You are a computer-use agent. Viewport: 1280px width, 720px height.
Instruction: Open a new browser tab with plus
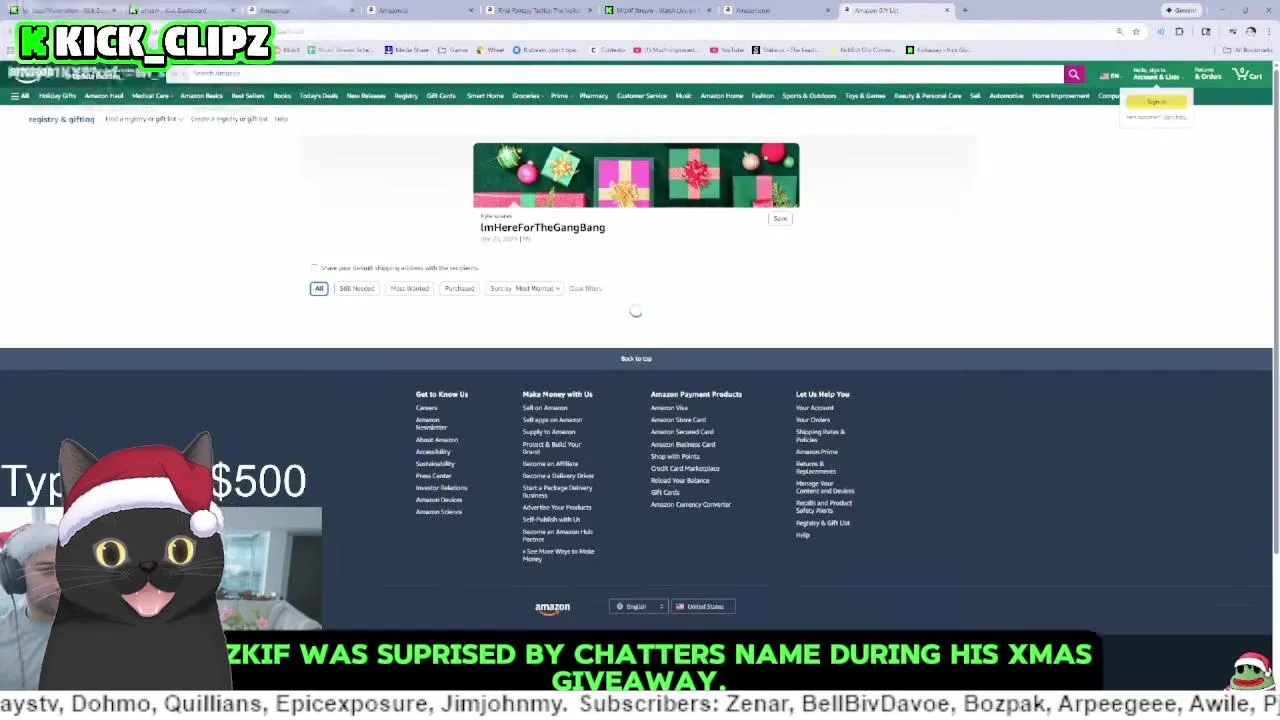964,10
